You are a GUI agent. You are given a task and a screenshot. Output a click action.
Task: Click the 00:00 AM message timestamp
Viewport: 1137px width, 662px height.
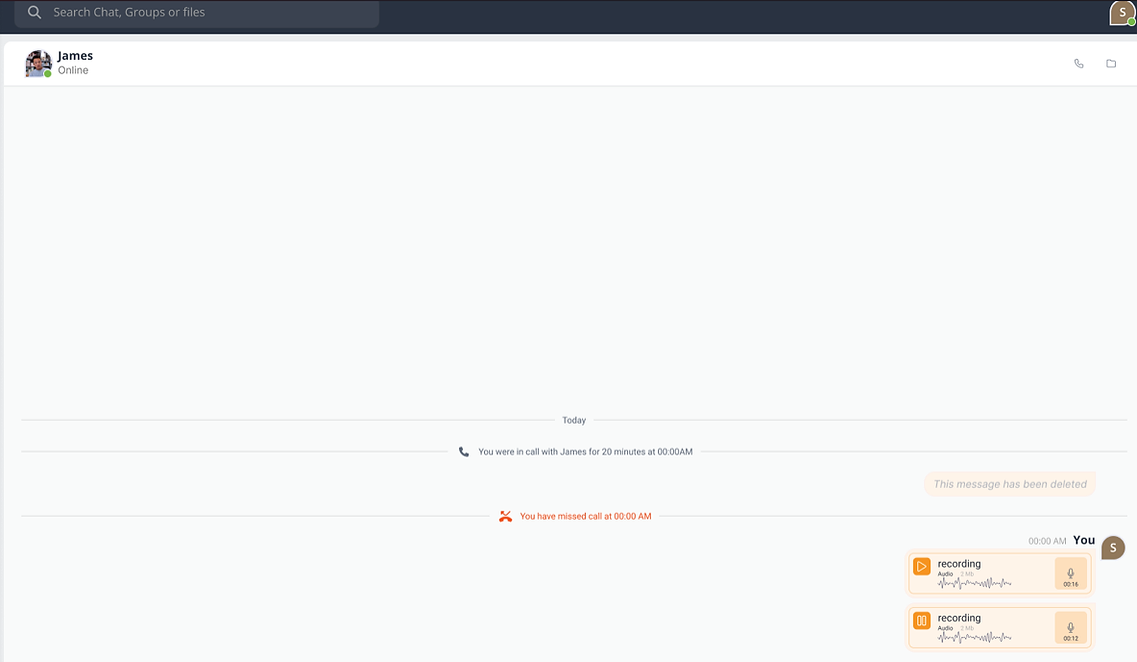click(1047, 541)
